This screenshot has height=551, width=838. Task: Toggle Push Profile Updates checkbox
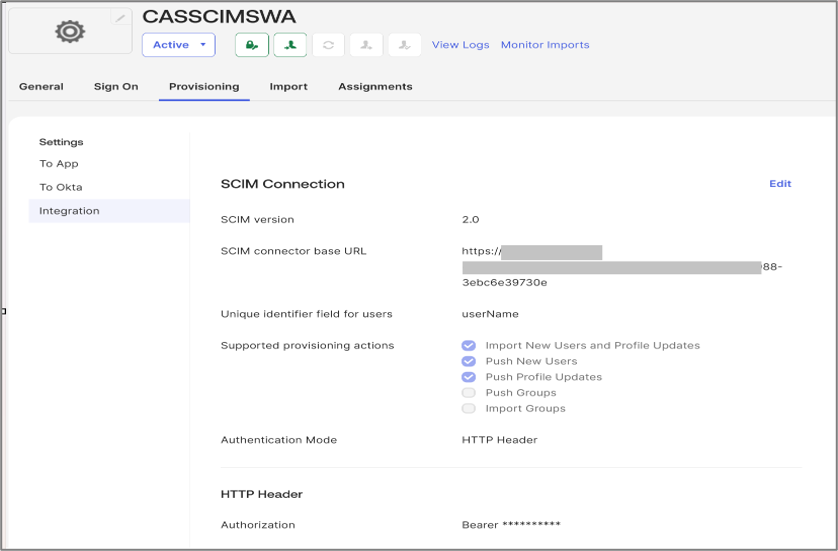pyautogui.click(x=469, y=377)
